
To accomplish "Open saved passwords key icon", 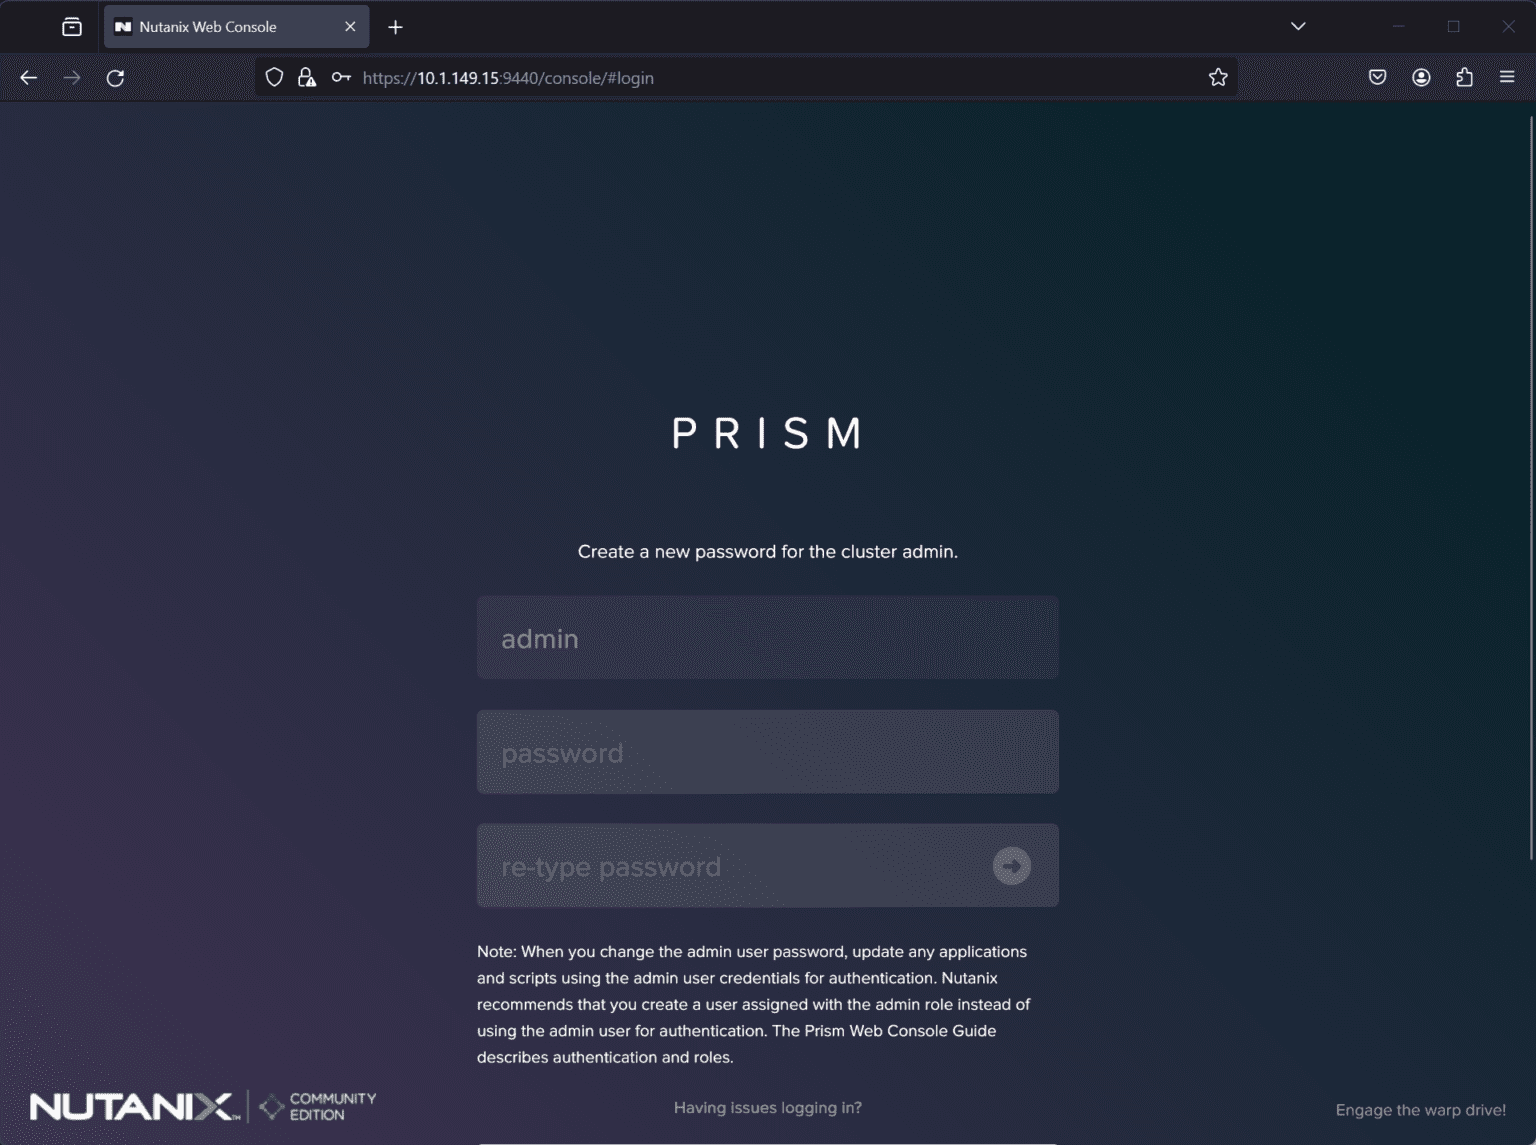I will 341,78.
